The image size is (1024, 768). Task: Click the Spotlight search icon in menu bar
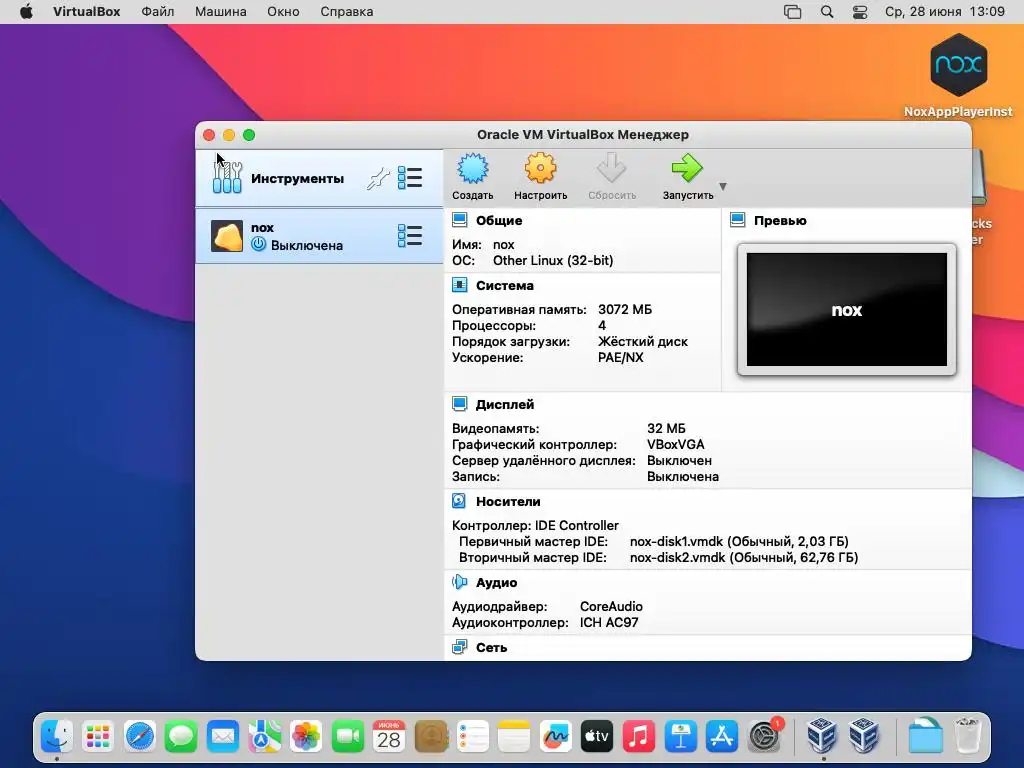pyautogui.click(x=827, y=12)
